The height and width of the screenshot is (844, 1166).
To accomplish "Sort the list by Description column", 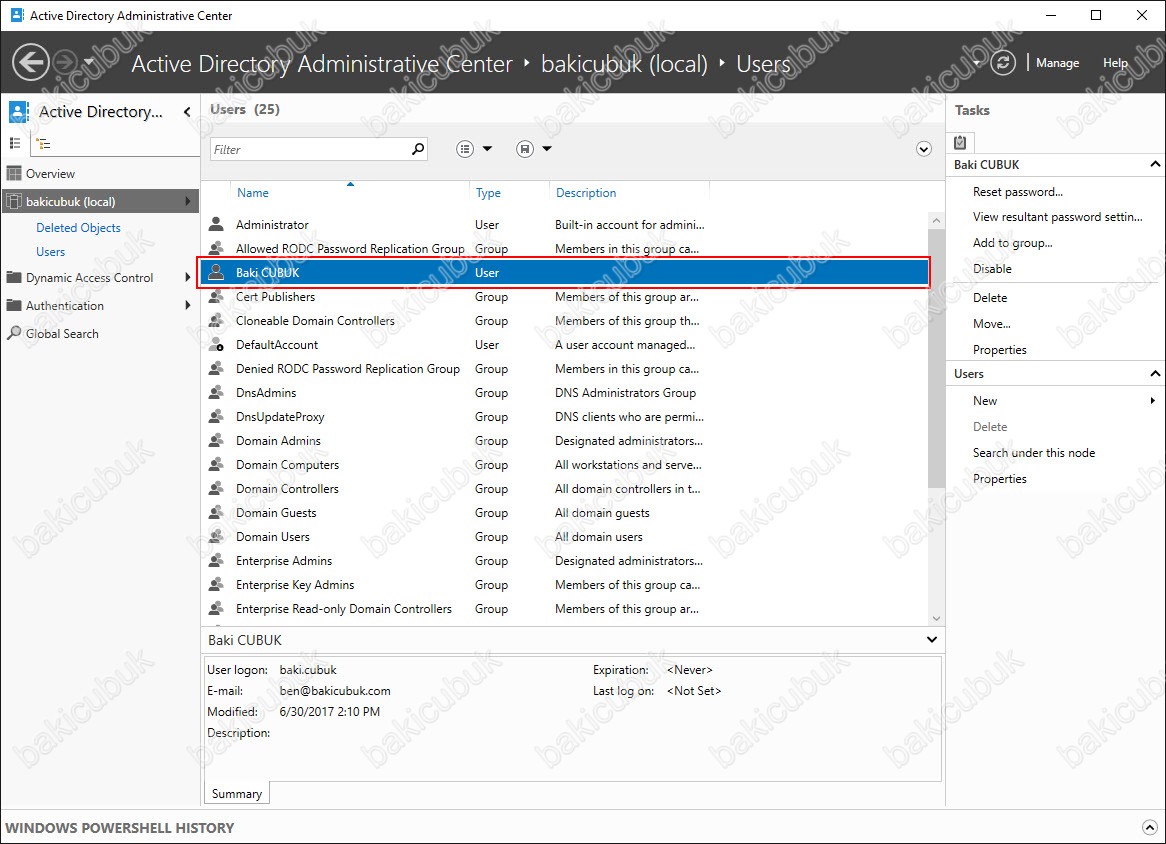I will pos(586,193).
